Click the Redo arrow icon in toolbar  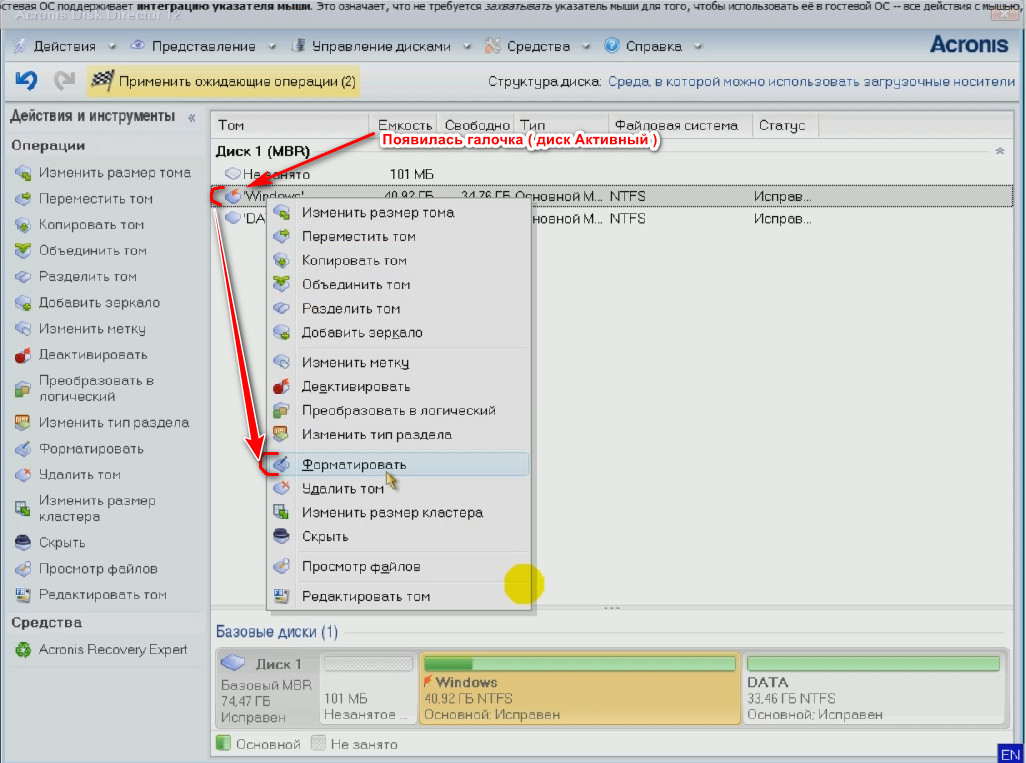(65, 80)
